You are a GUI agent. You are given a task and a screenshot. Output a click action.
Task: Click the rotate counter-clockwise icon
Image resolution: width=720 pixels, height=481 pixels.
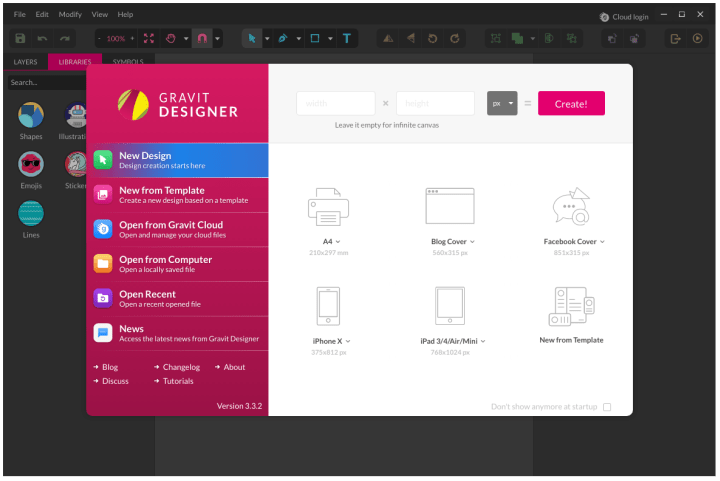[x=433, y=39]
